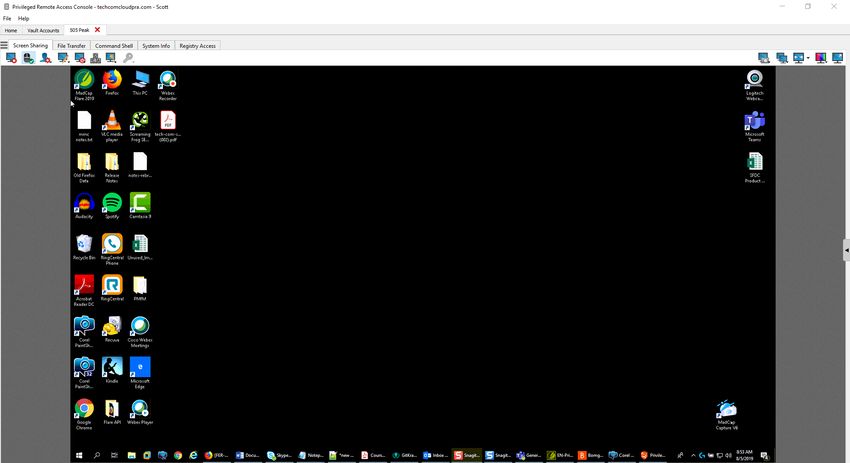Screen dimensions: 850x463
Task: Open the hamburger session menu
Action: [4, 46]
